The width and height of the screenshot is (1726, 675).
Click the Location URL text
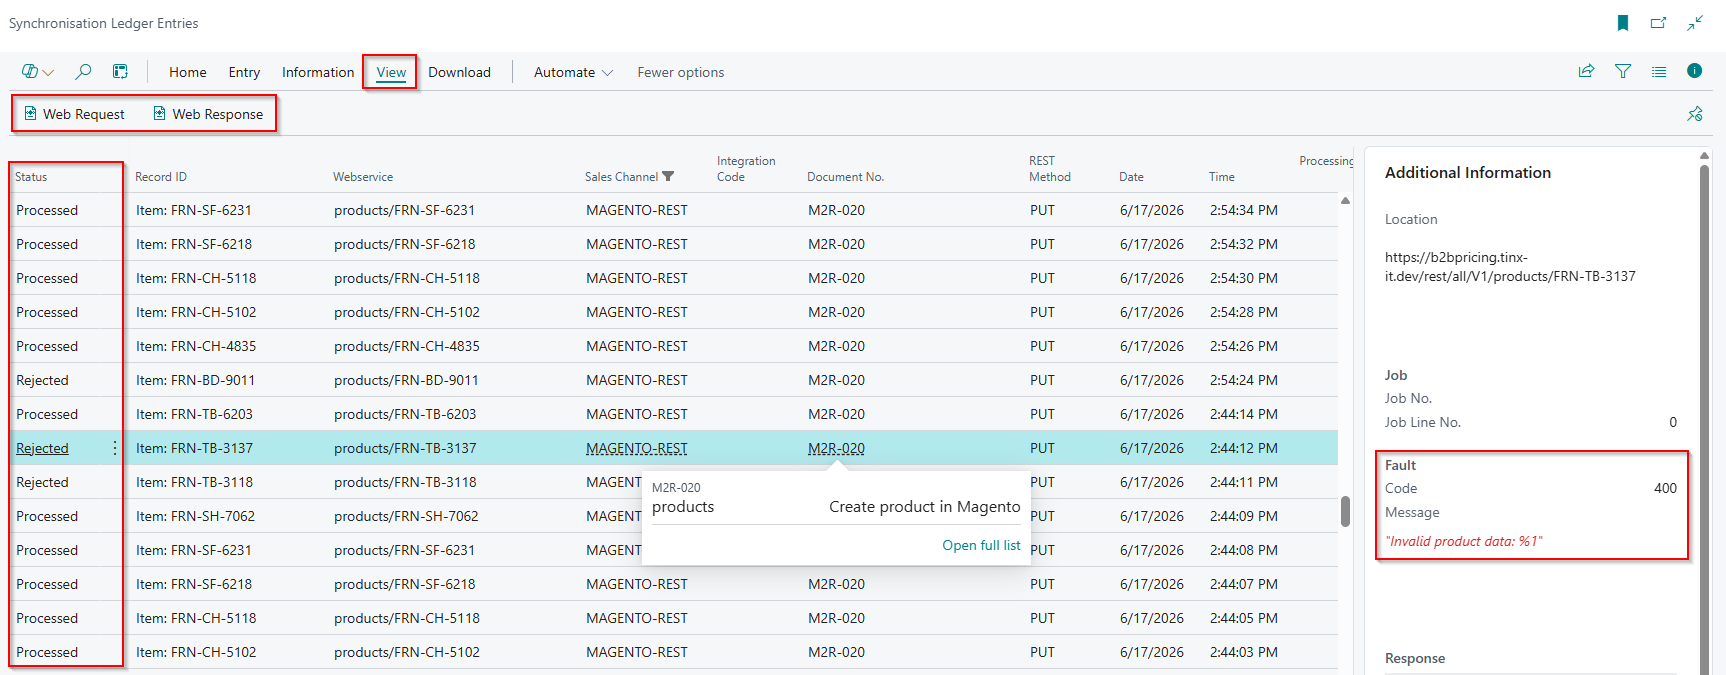click(1510, 266)
